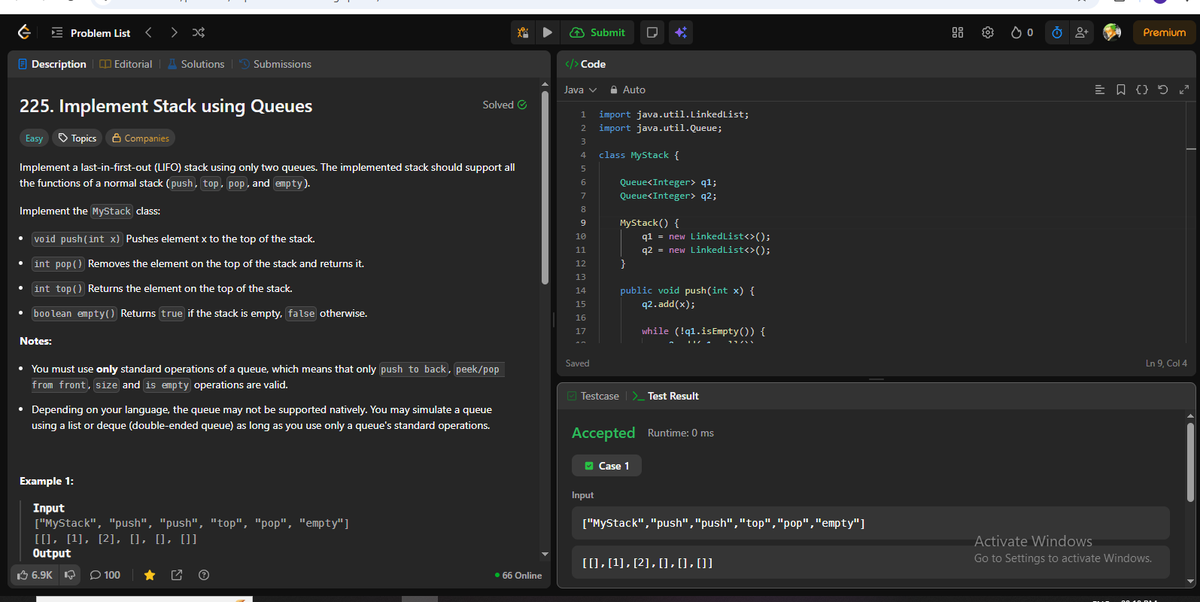Click the debugger bug icon
The width and height of the screenshot is (1200, 602).
[x=523, y=33]
